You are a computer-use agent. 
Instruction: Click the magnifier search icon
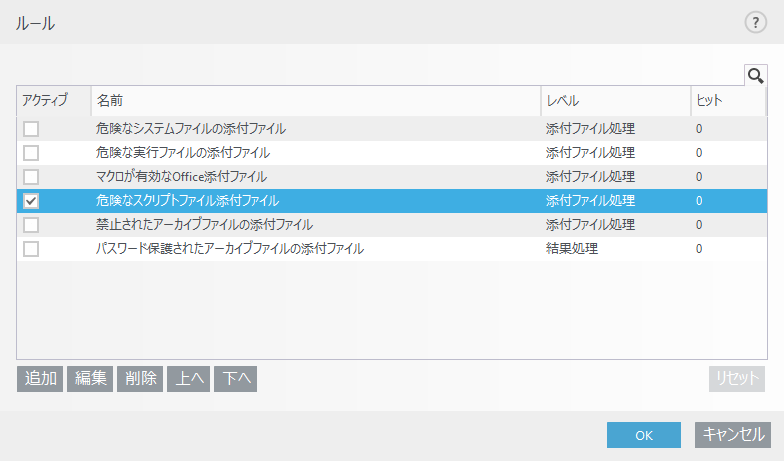(756, 76)
